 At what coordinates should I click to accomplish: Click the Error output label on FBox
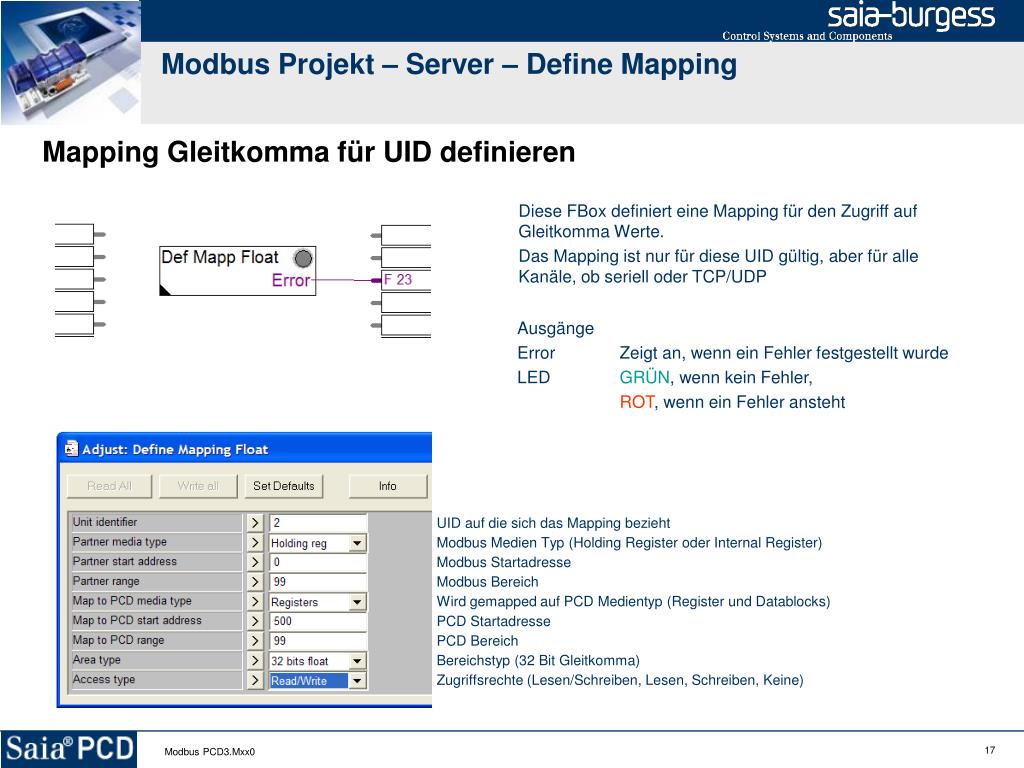291,280
